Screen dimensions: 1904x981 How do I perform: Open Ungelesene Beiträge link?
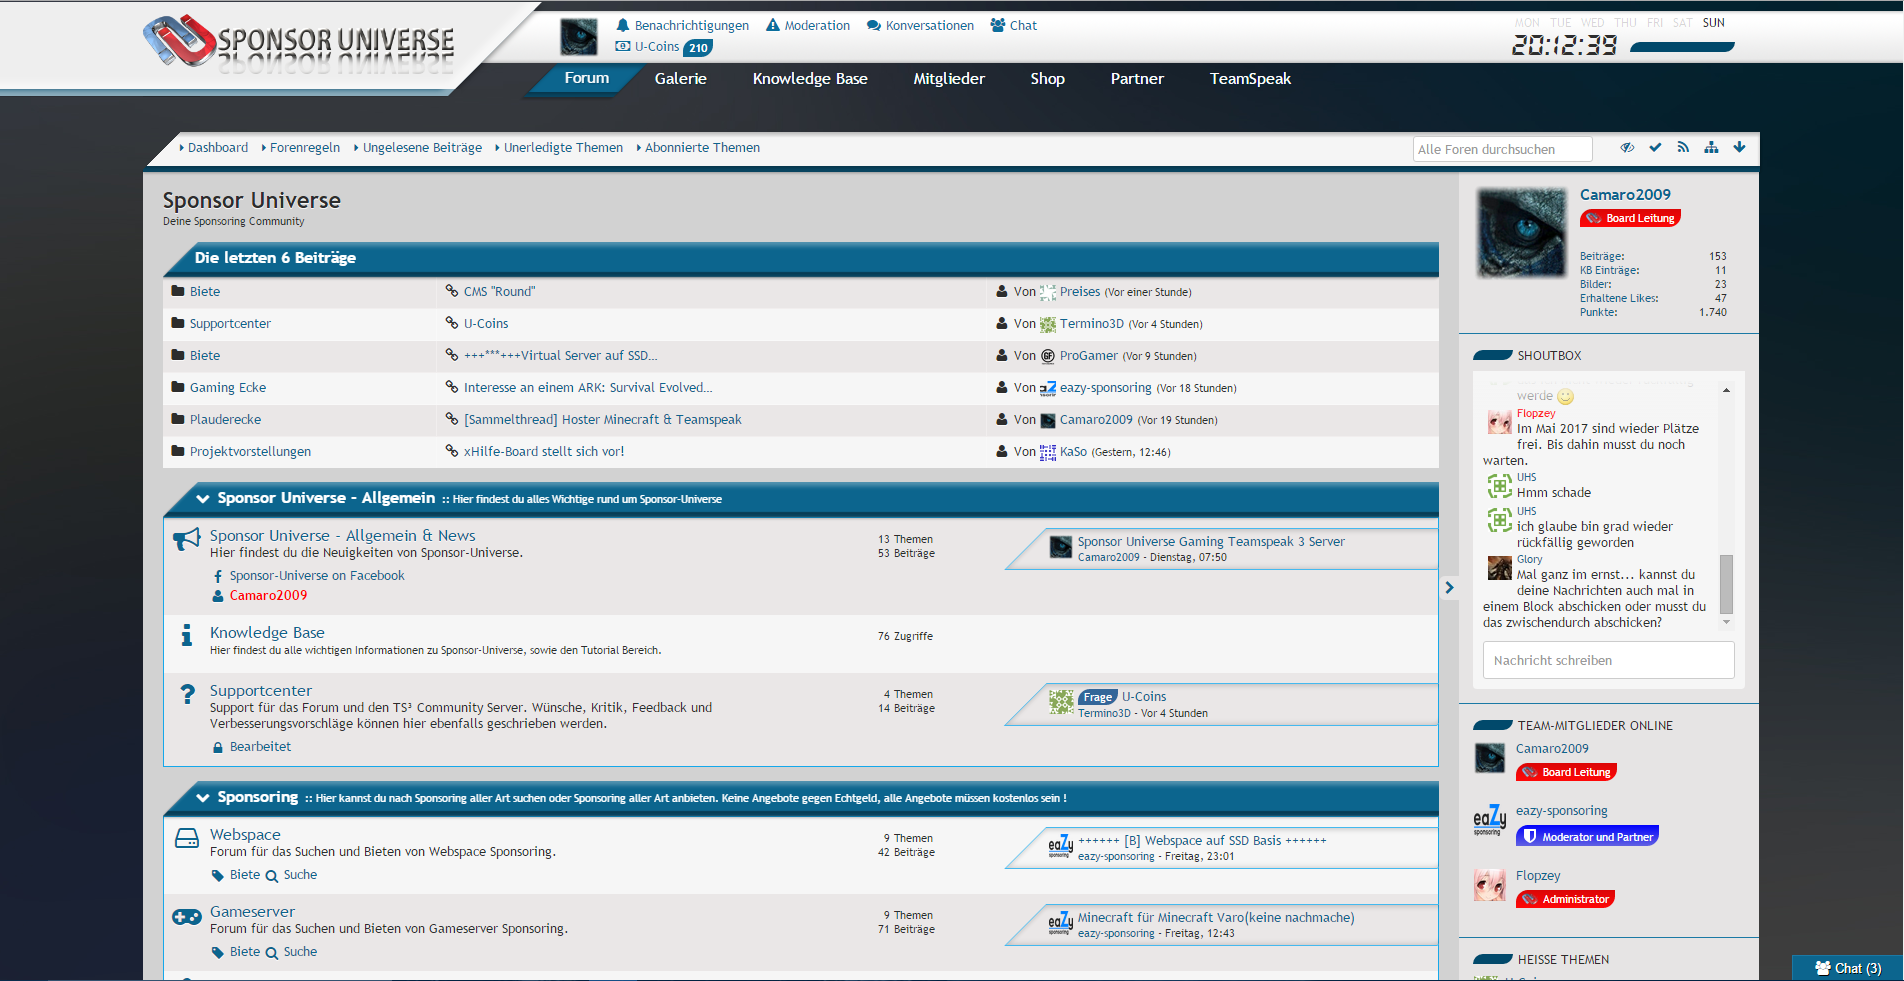click(422, 148)
